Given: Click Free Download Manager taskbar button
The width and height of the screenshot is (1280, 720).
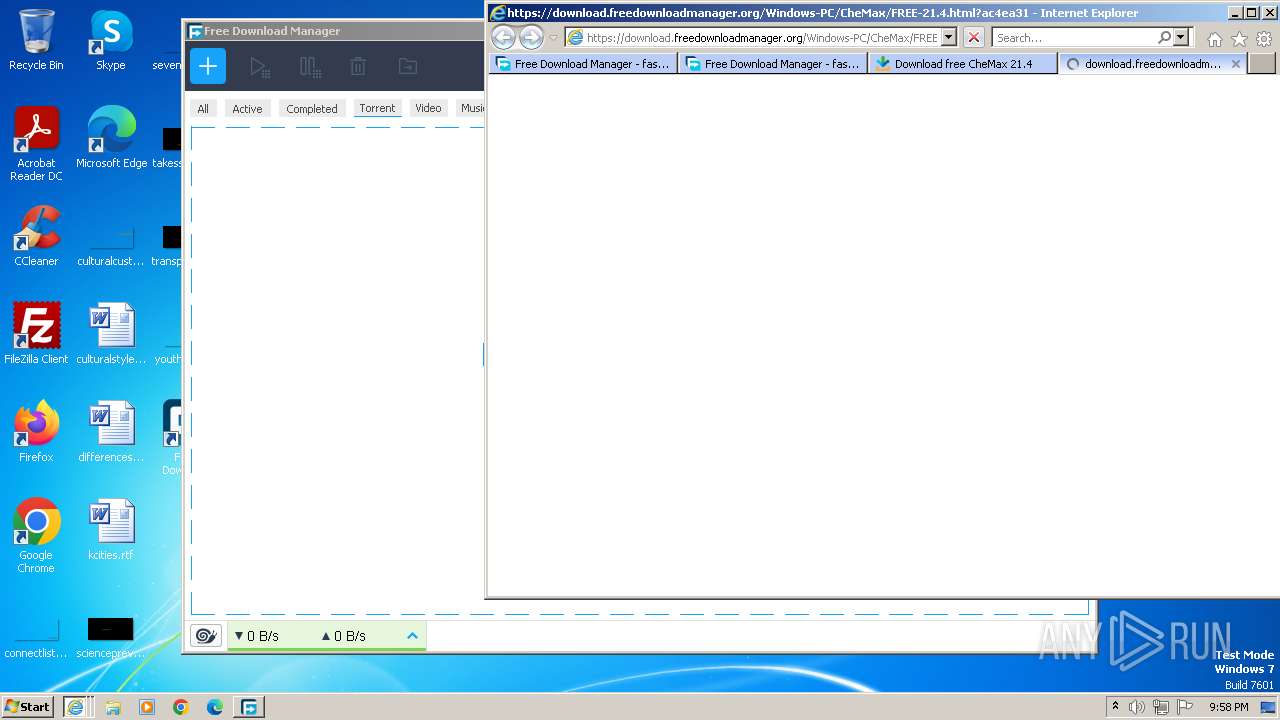Looking at the screenshot, I should [248, 707].
